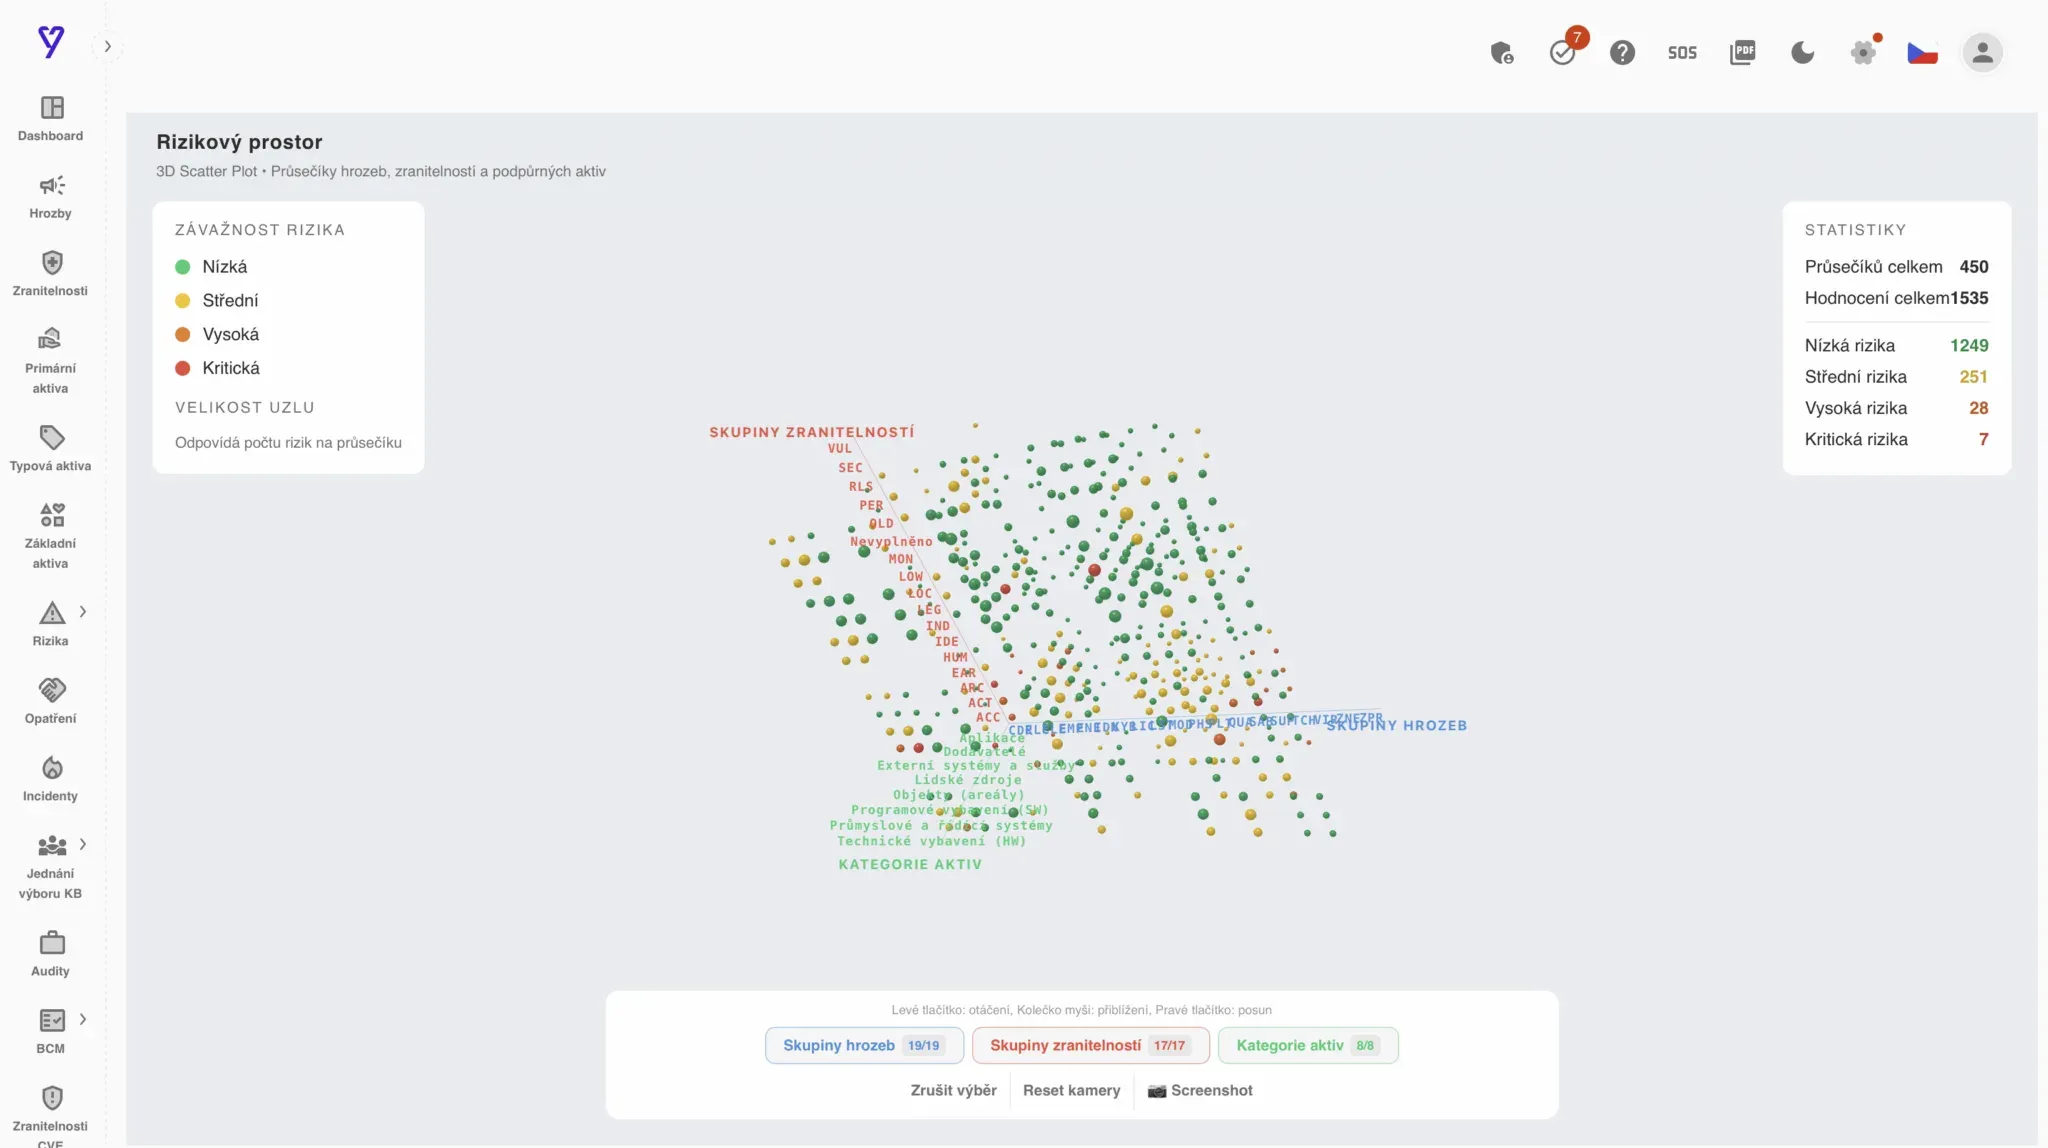Open BCM checklist icon
2048x1148 pixels.
click(x=52, y=1020)
